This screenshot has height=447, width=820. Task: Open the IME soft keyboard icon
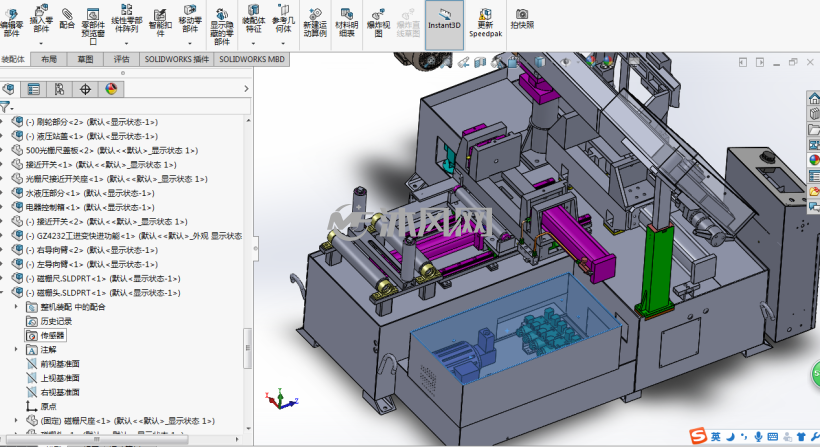(772, 436)
